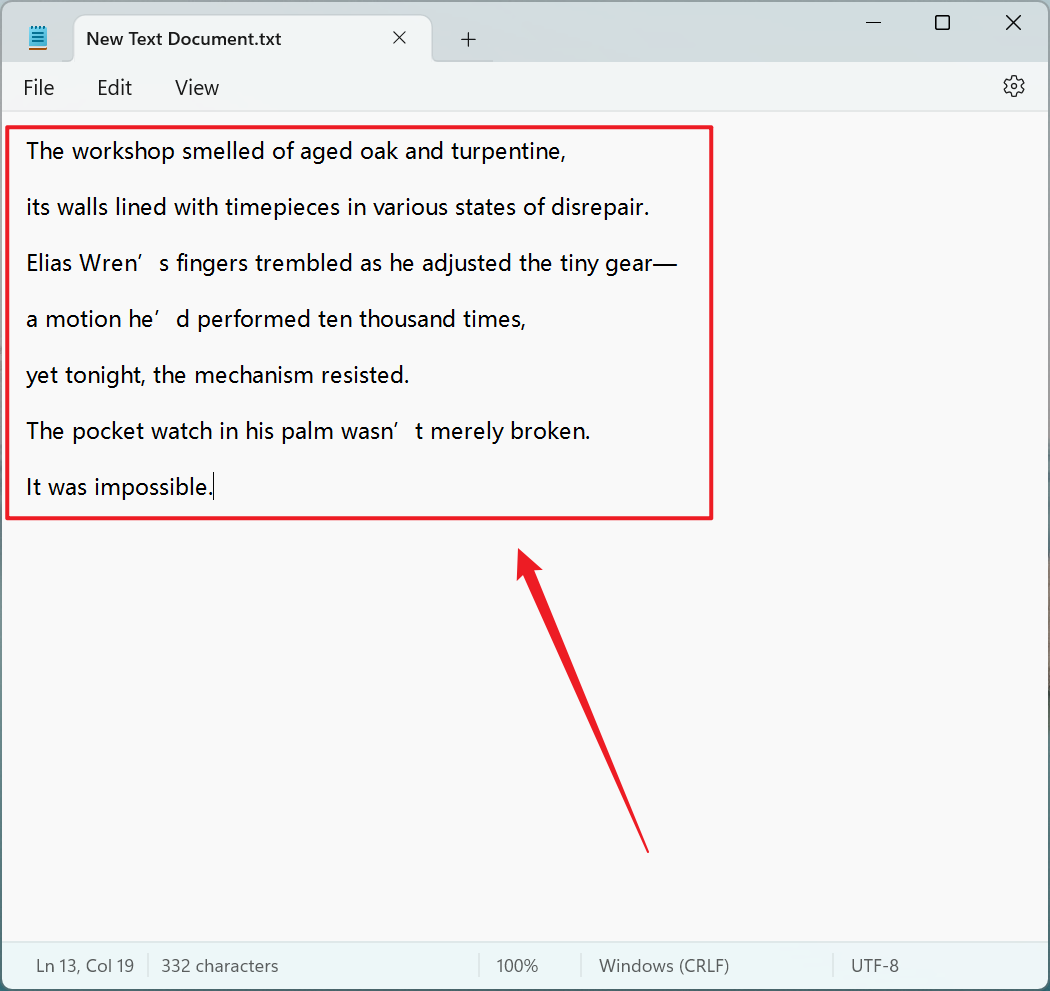Open the File menu
Screen dimensions: 1050x991
[38, 88]
